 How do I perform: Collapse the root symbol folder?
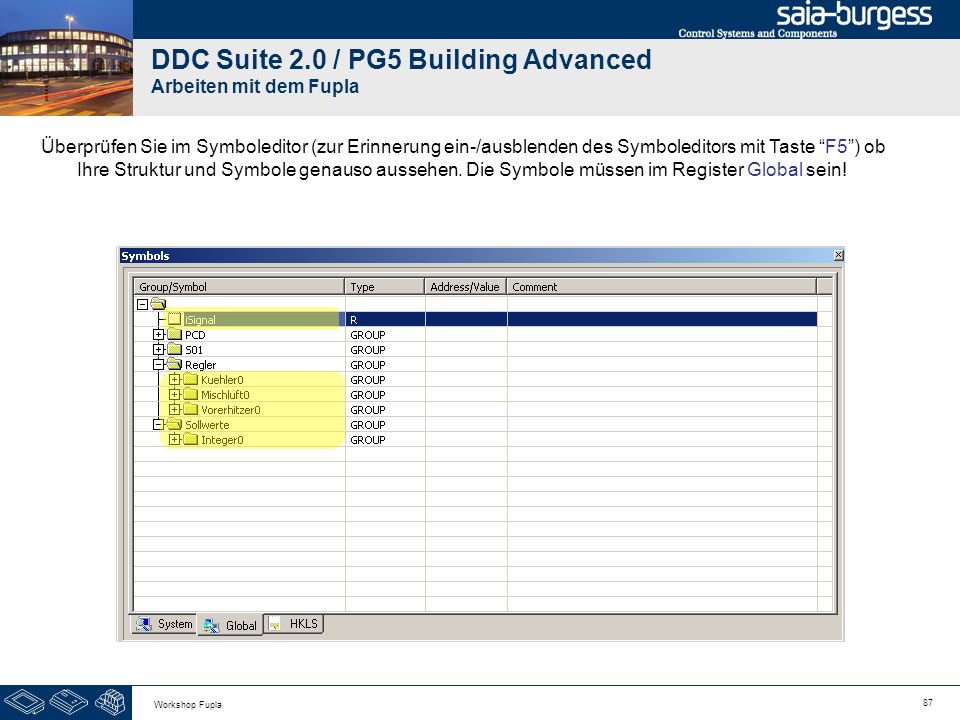tap(142, 304)
